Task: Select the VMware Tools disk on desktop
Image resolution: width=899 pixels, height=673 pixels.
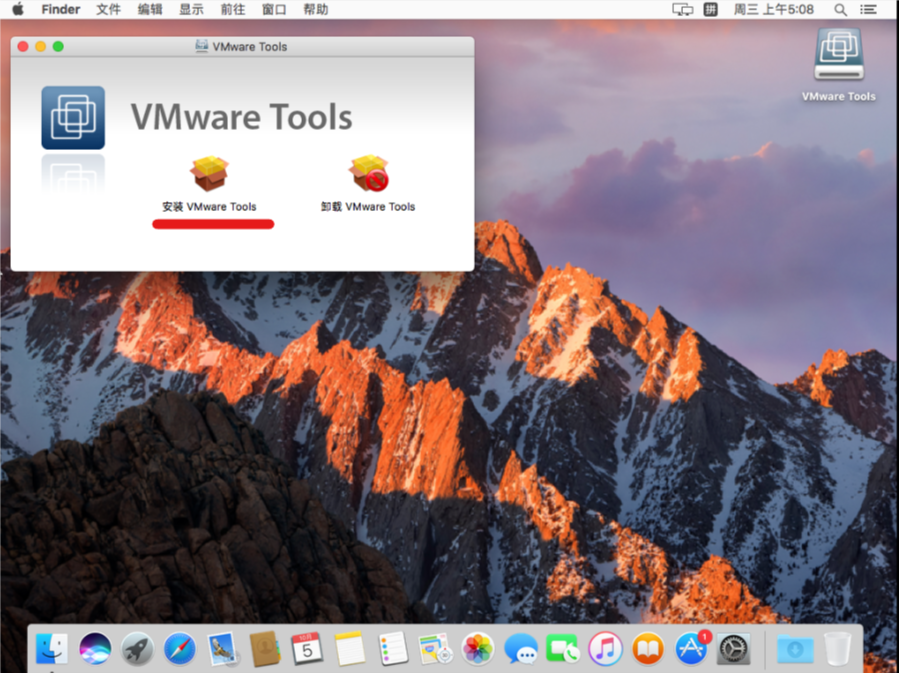Action: [839, 54]
